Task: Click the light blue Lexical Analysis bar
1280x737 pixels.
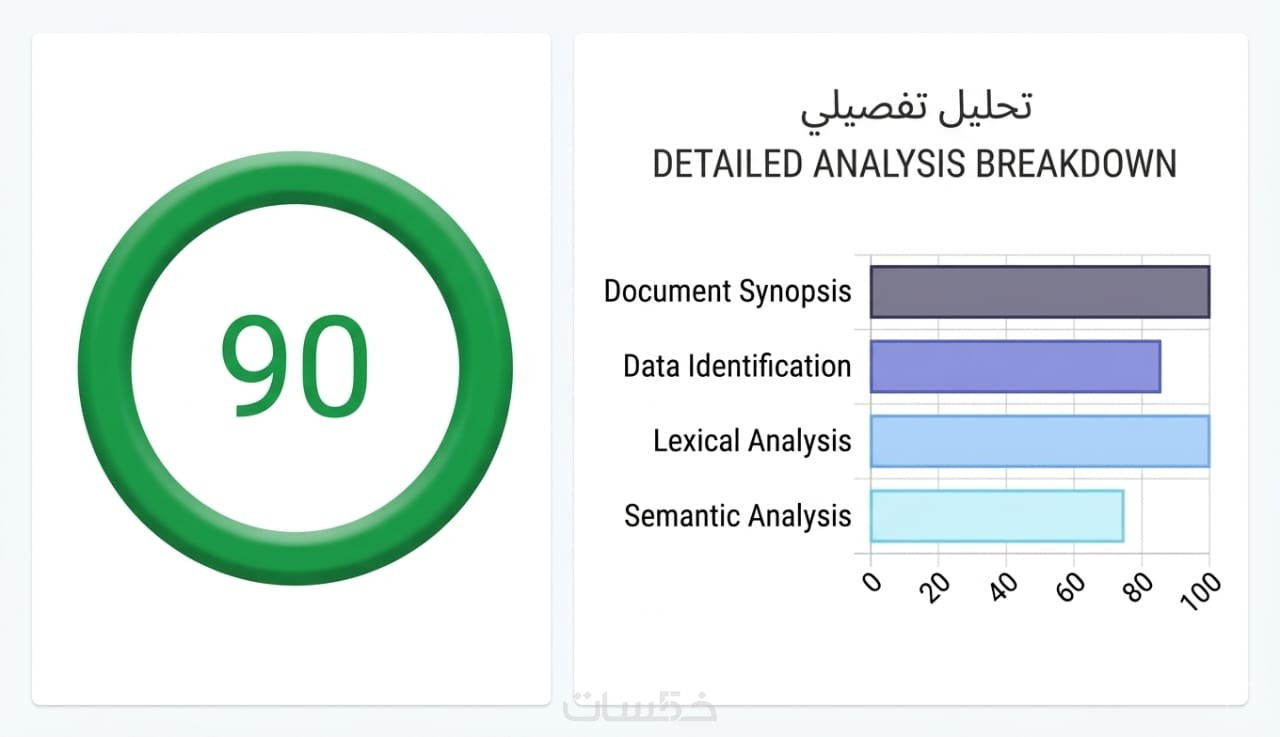Action: (1039, 441)
